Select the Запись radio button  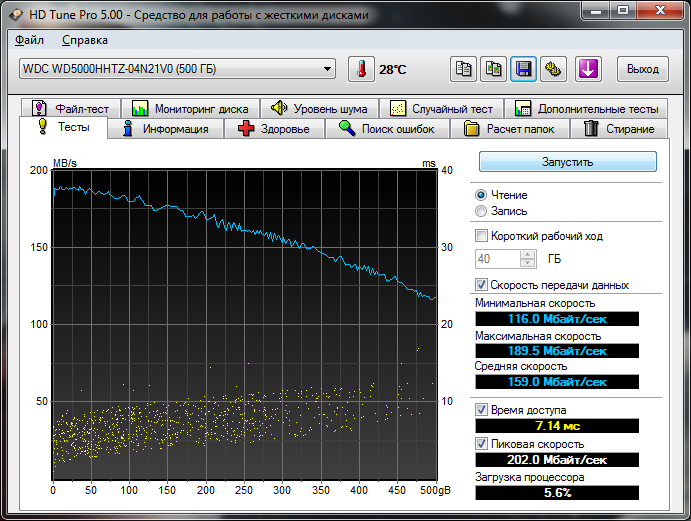point(481,211)
